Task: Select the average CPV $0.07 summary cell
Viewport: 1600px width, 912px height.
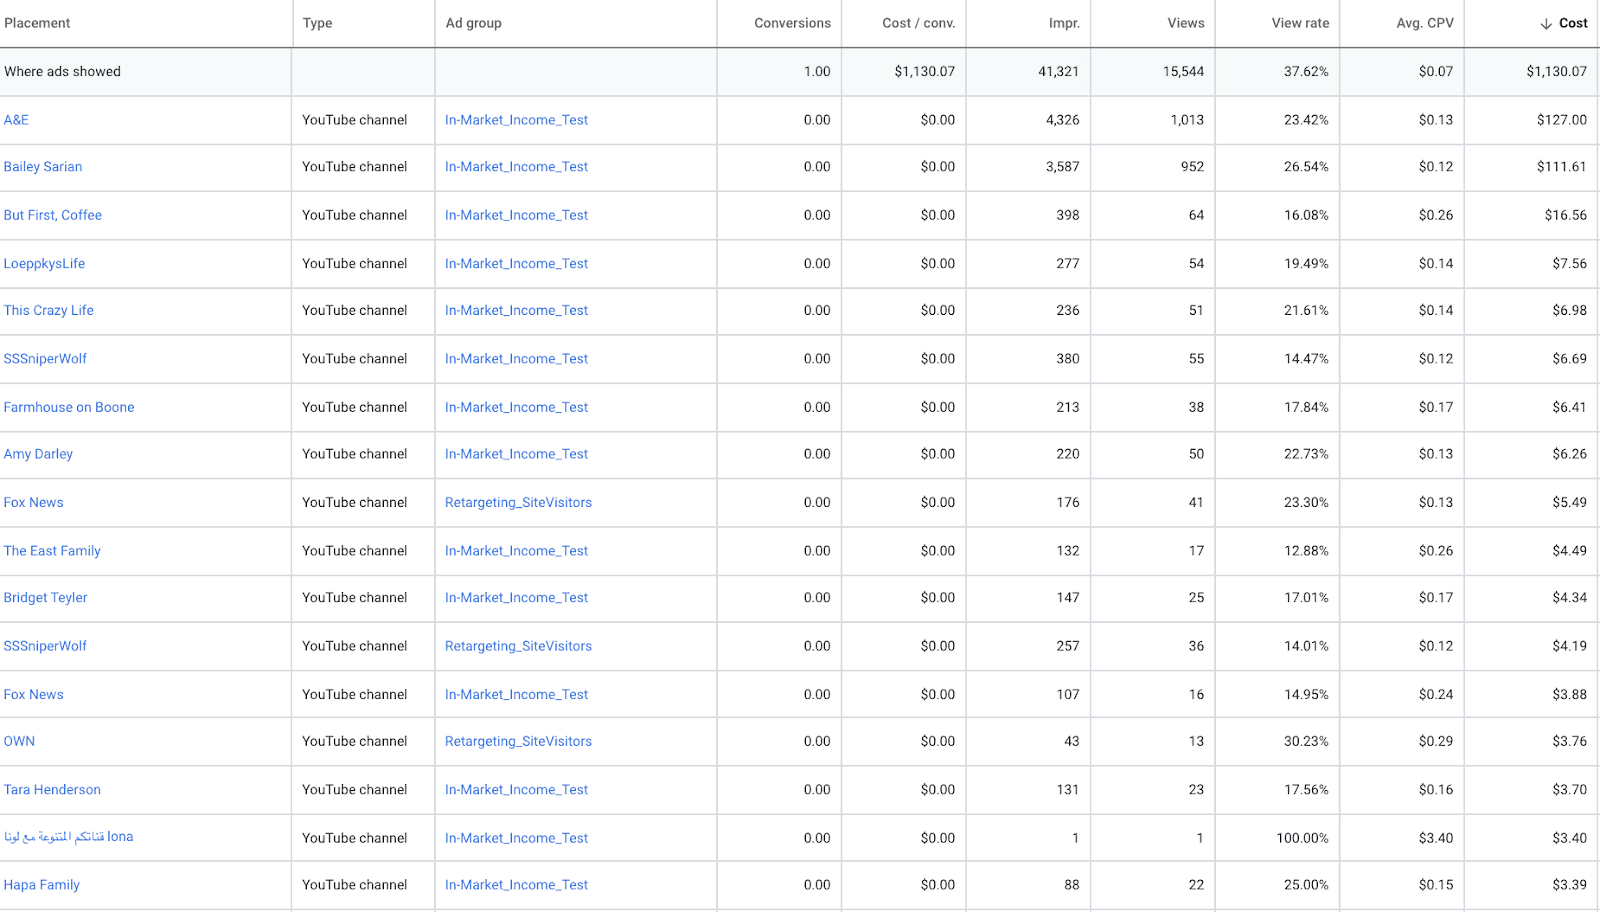Action: click(x=1436, y=72)
